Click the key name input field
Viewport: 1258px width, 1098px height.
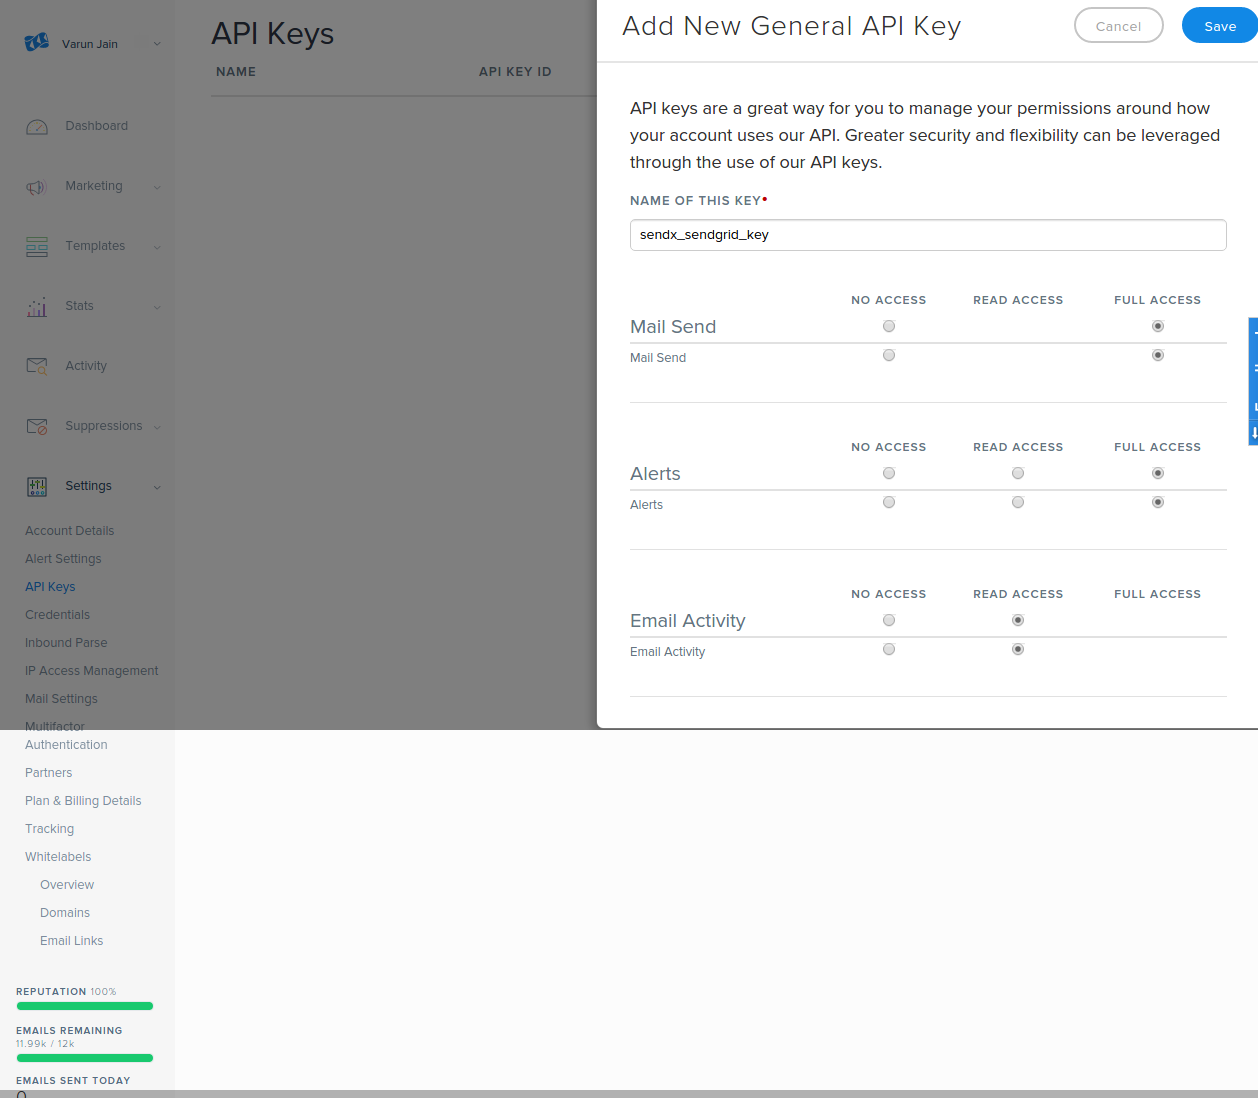(928, 235)
